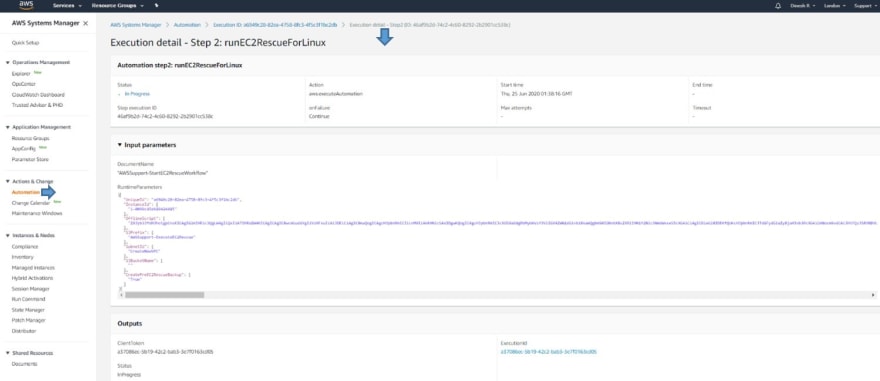The width and height of the screenshot is (880, 381).
Task: Collapse the Actions & Change section
Action: tap(8, 181)
